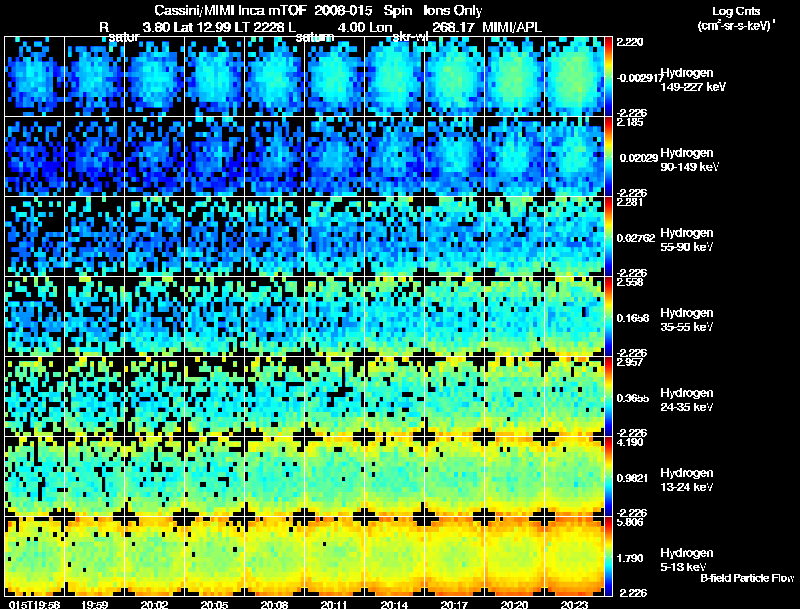Image resolution: width=800 pixels, height=609 pixels.
Task: Click the 'Hydrogen 13-24 keV' row label
Action: 687,480
